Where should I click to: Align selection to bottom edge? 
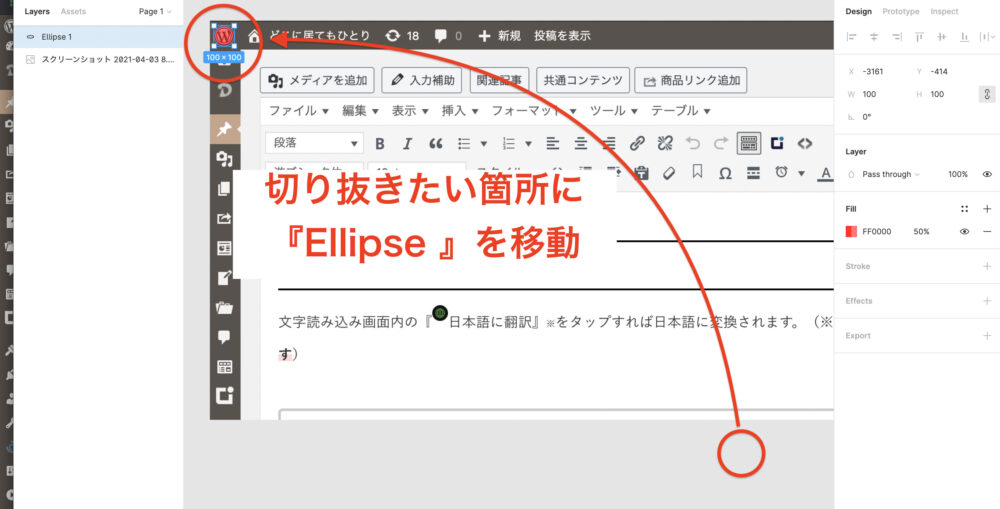pos(964,37)
